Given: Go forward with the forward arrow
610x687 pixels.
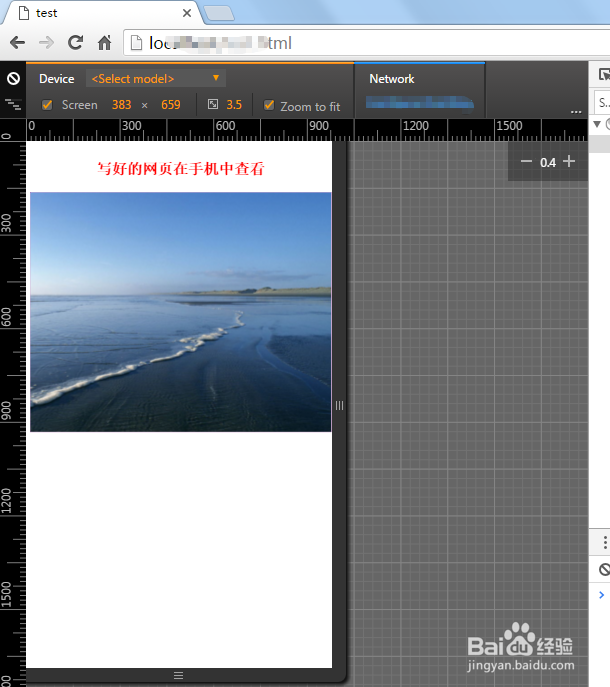Looking at the screenshot, I should [x=46, y=43].
